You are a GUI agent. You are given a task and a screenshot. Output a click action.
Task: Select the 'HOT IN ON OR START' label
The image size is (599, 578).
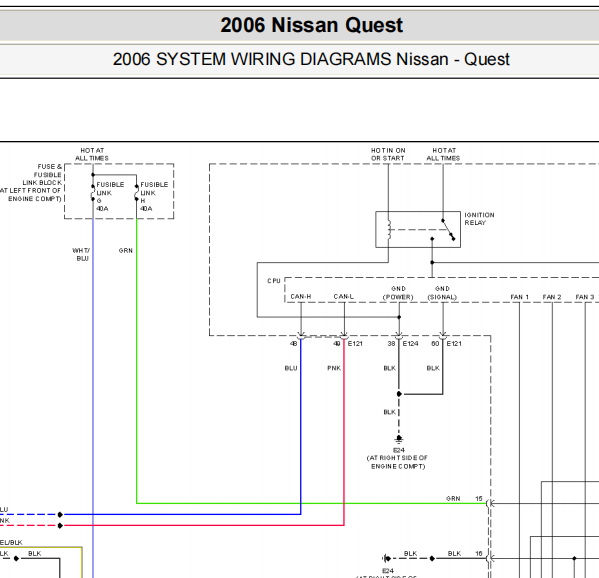pos(388,154)
